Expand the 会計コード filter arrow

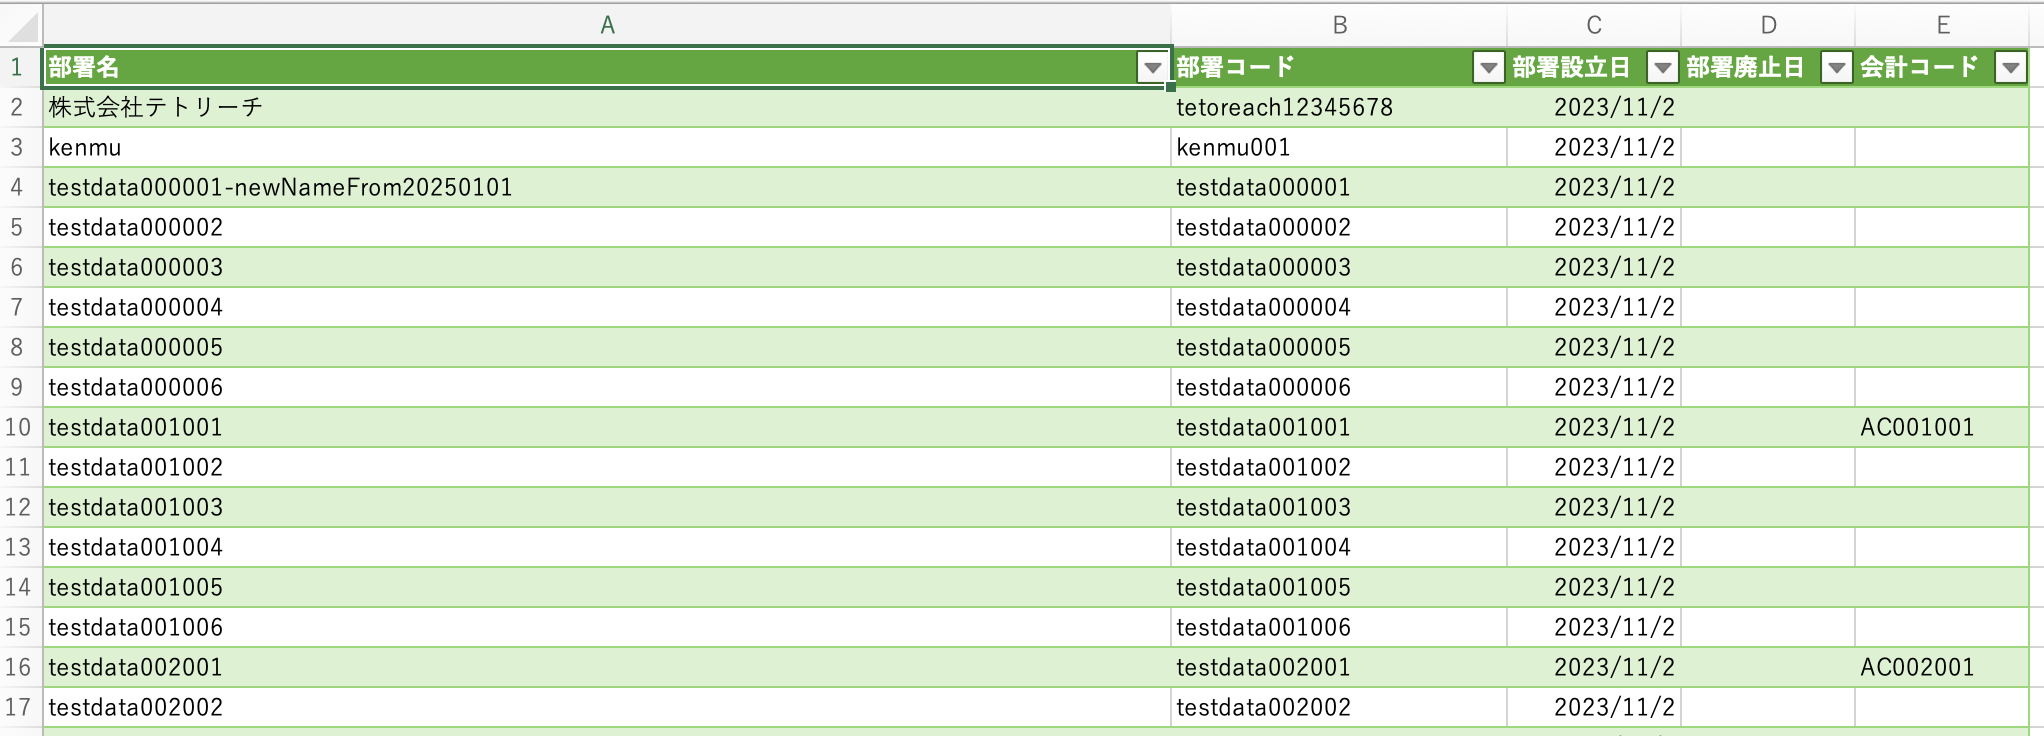[x=2010, y=68]
